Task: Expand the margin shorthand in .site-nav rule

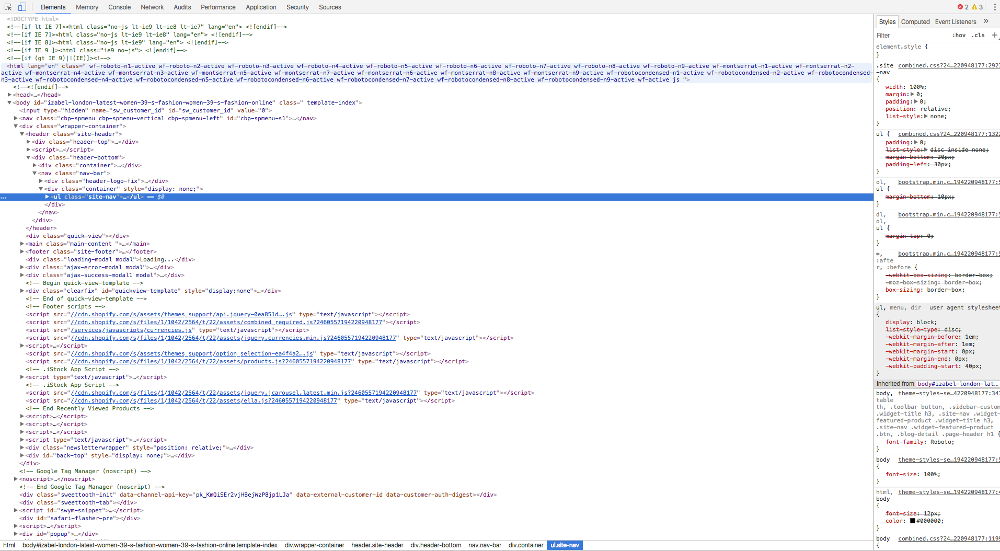Action: coord(915,94)
